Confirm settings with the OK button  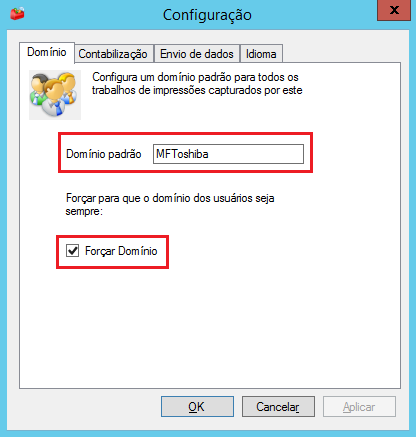coord(197,407)
